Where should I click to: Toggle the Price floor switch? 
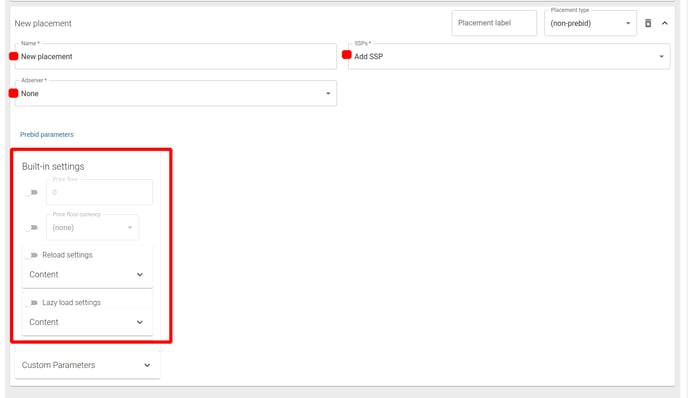pos(31,192)
